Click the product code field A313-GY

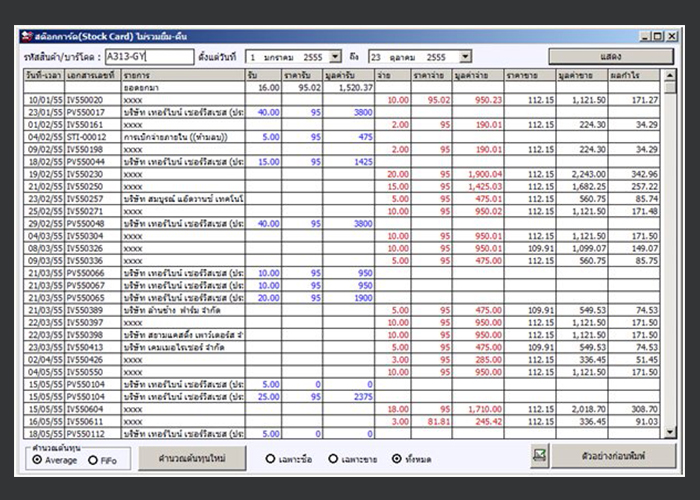[x=150, y=57]
